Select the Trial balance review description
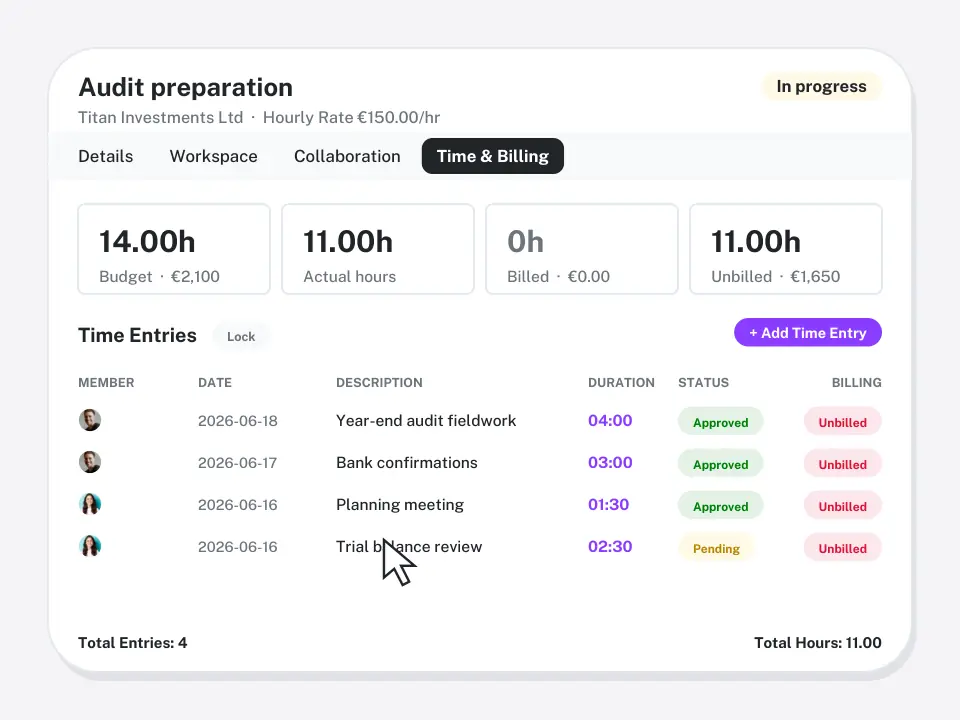Screen dimensions: 960x720 [409, 546]
